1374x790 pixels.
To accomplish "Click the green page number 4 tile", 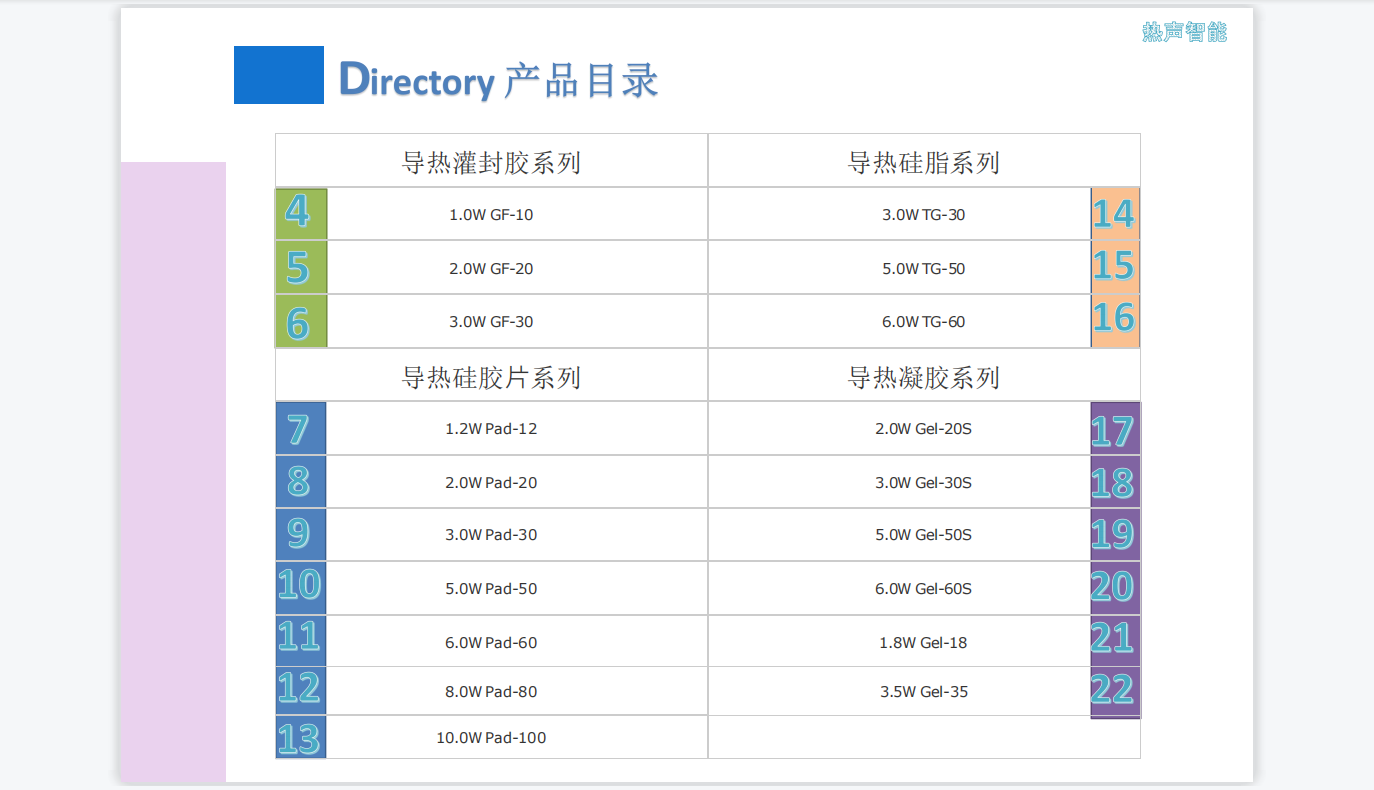I will pyautogui.click(x=301, y=213).
